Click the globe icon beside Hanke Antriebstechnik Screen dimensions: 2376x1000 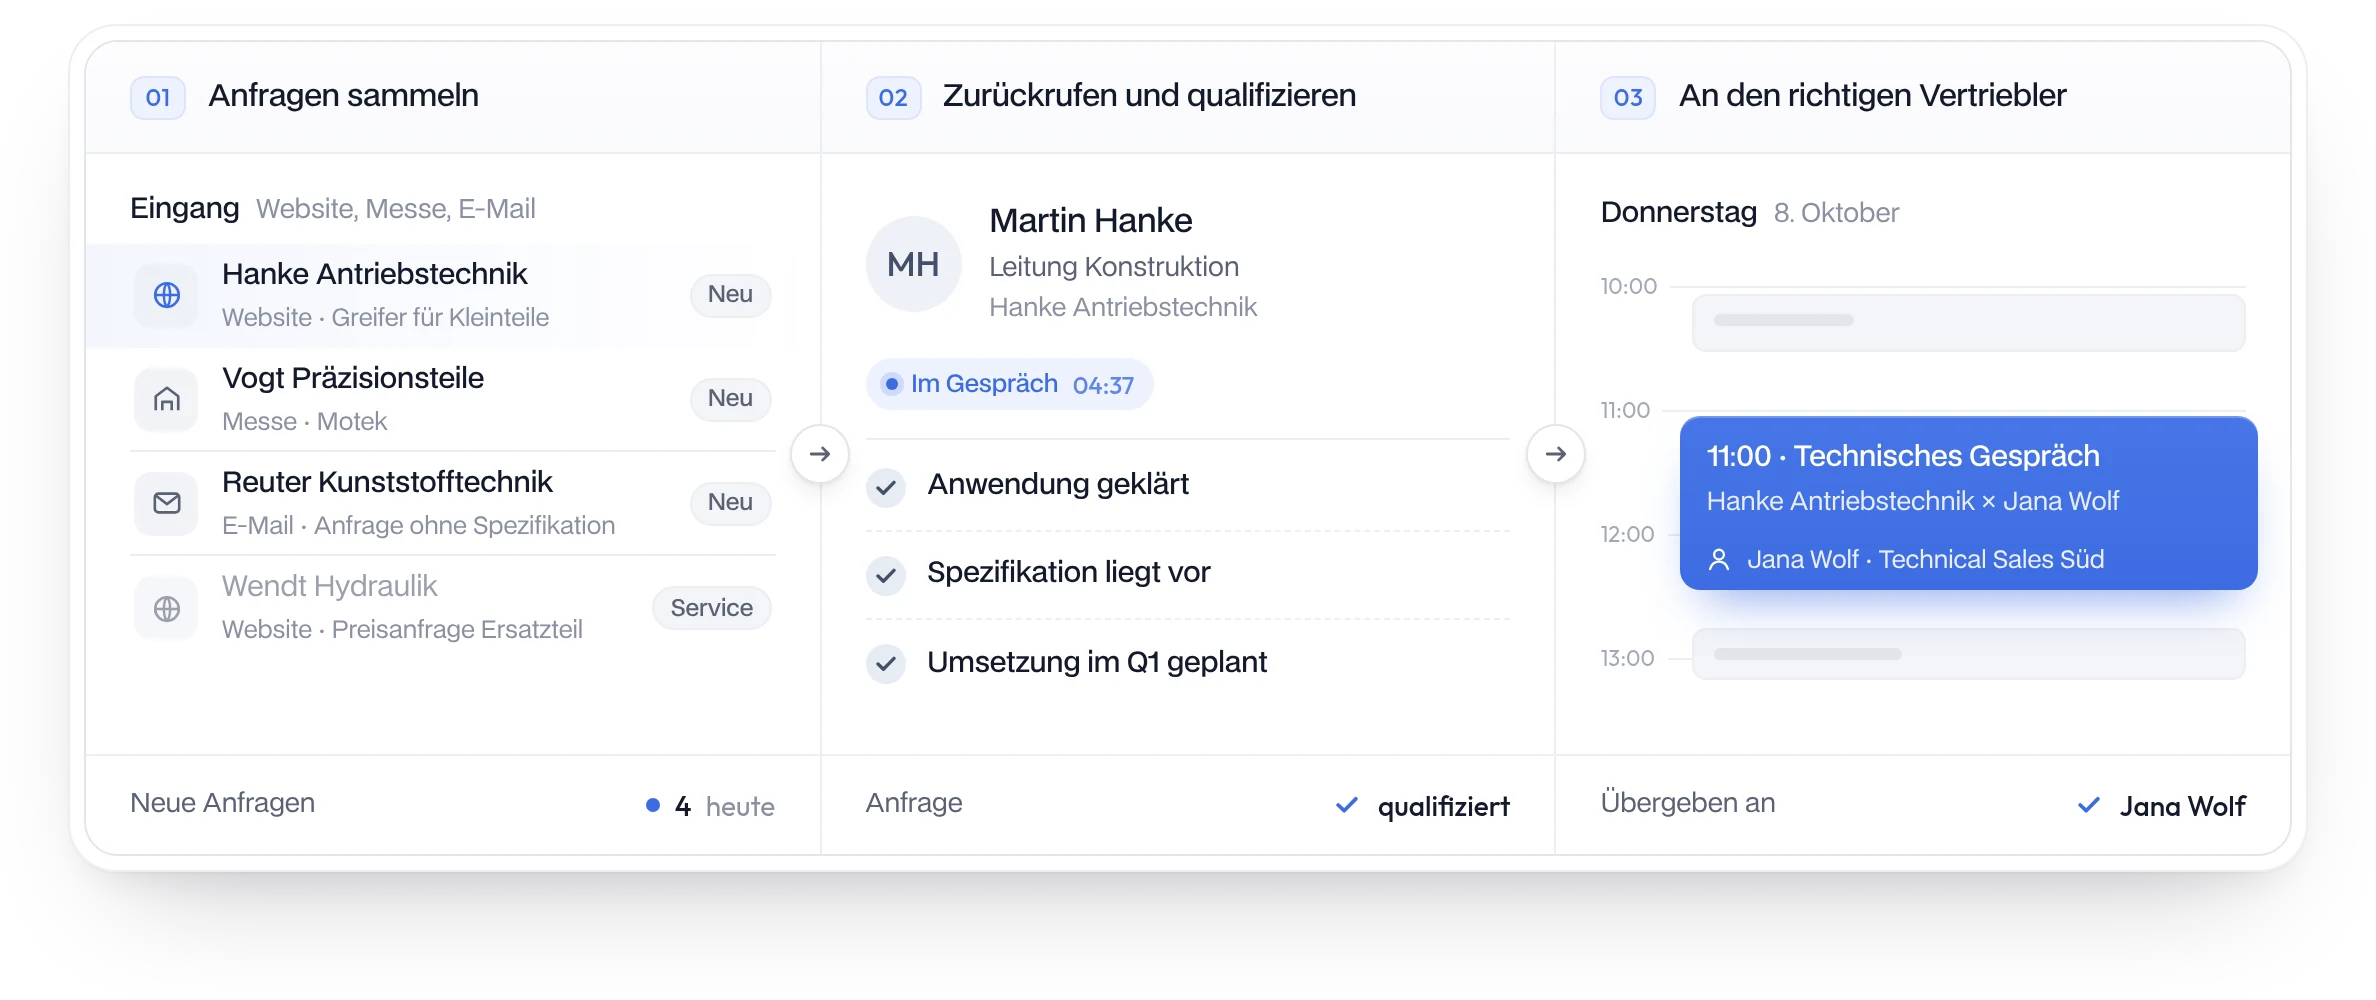click(167, 295)
